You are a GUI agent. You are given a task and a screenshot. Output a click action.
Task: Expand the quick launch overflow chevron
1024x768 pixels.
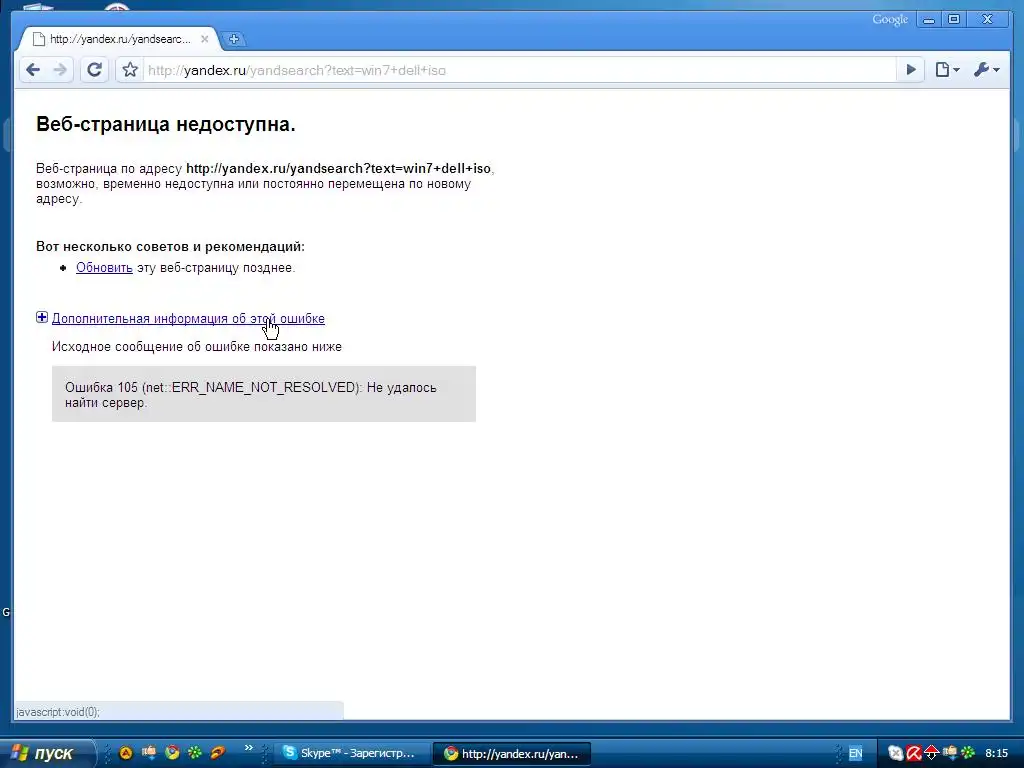pos(248,748)
